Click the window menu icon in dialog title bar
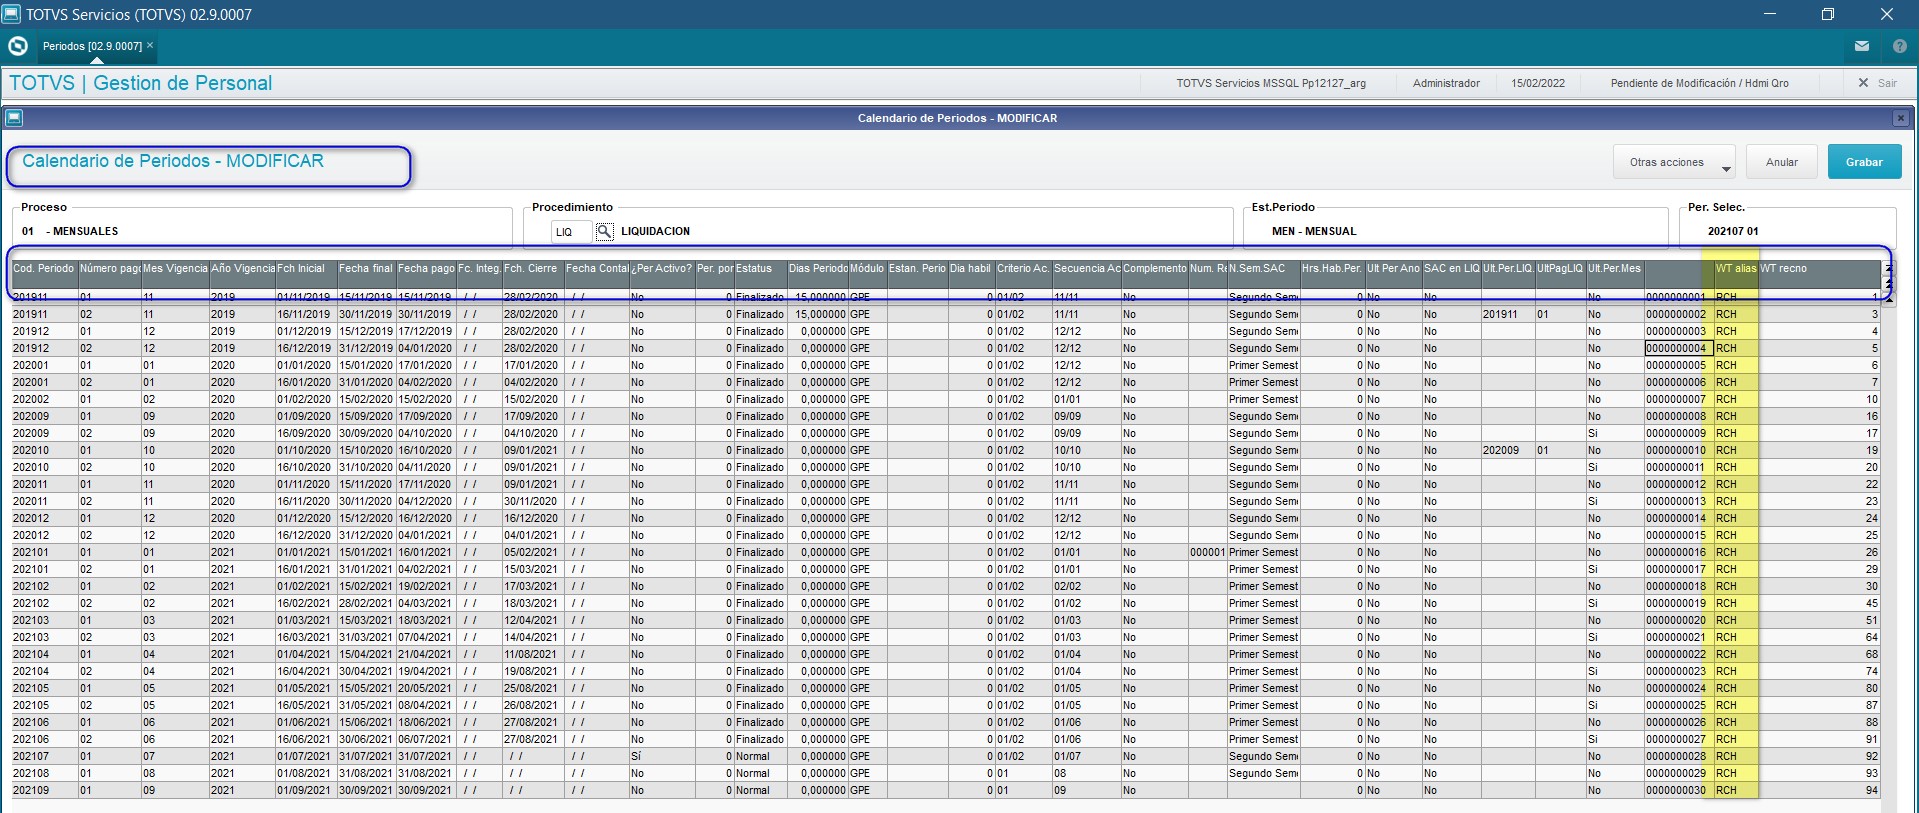1919x813 pixels. 14,118
